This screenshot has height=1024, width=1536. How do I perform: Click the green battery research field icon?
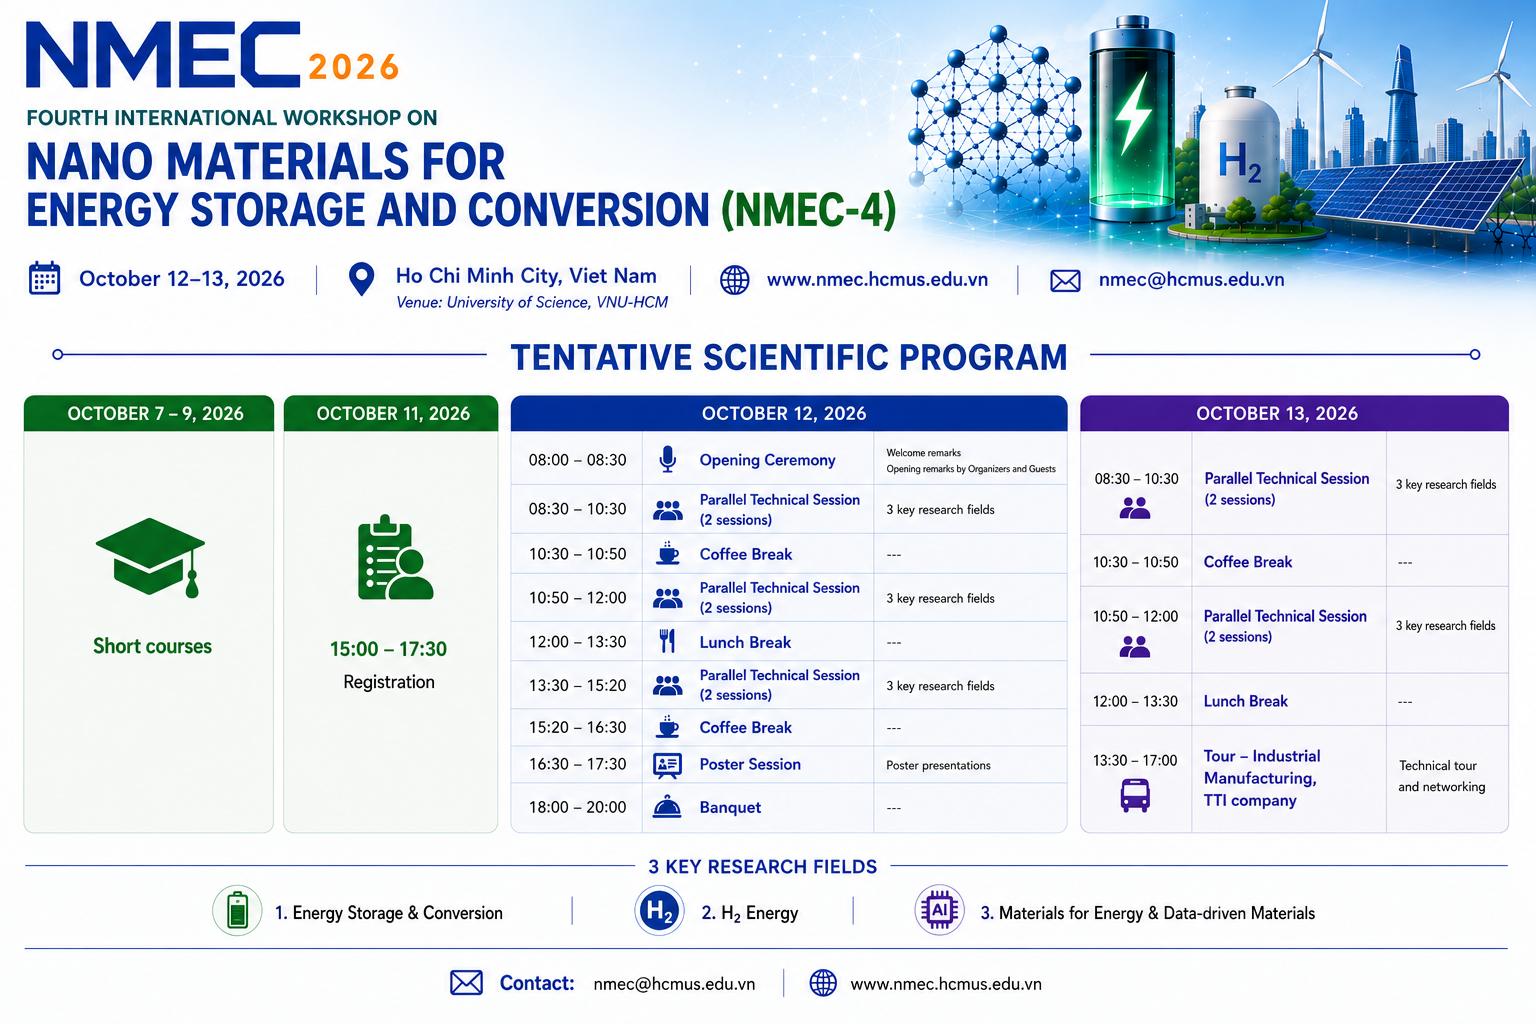point(237,911)
